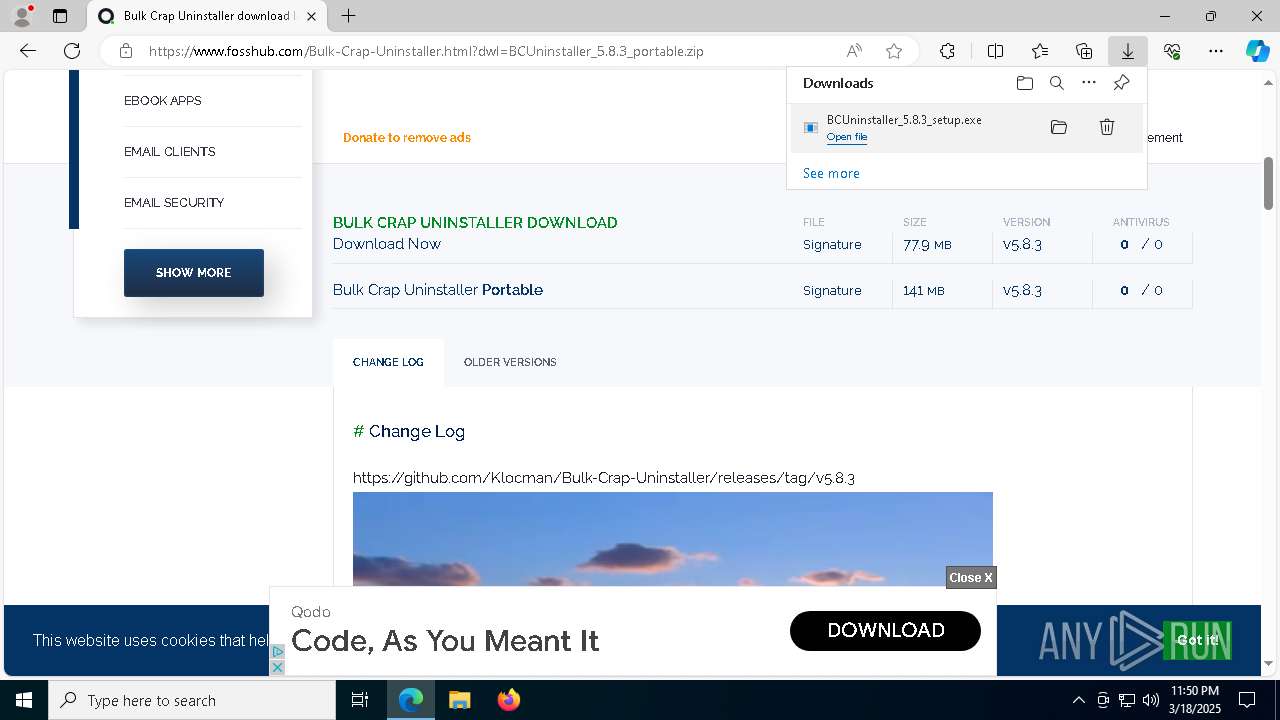1280x720 pixels.
Task: Open Task View on taskbar
Action: click(360, 700)
